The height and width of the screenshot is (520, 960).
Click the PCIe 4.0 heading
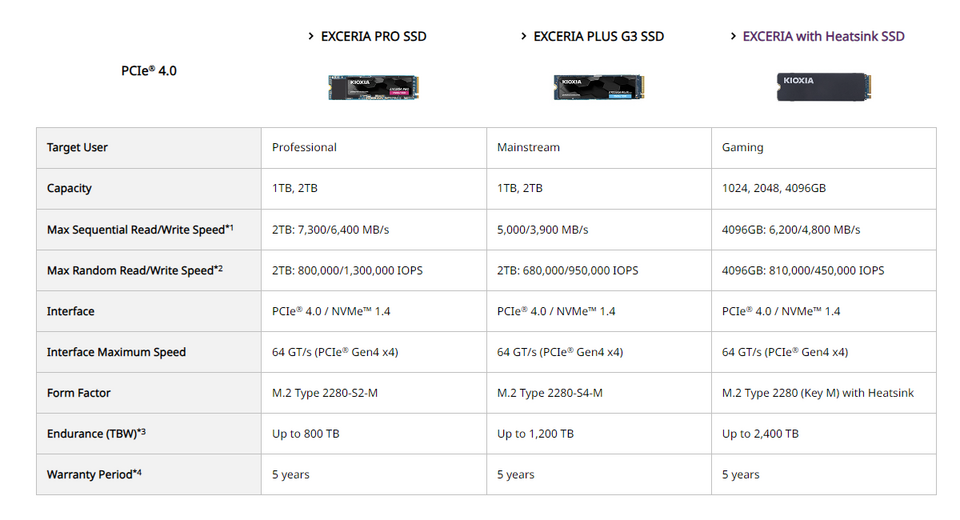pyautogui.click(x=149, y=71)
